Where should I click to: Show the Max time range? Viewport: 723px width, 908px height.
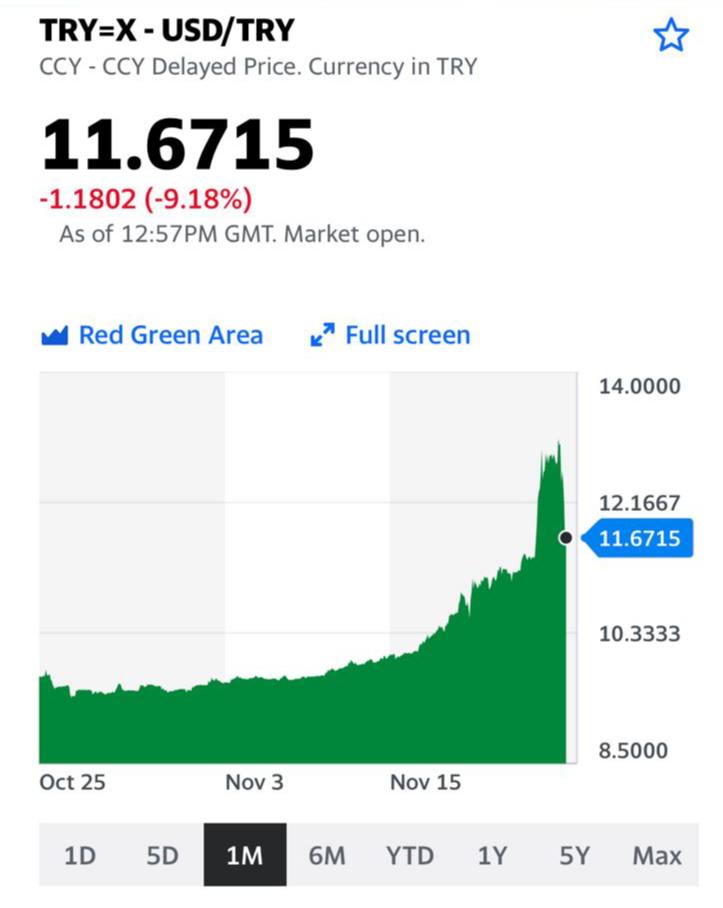657,855
